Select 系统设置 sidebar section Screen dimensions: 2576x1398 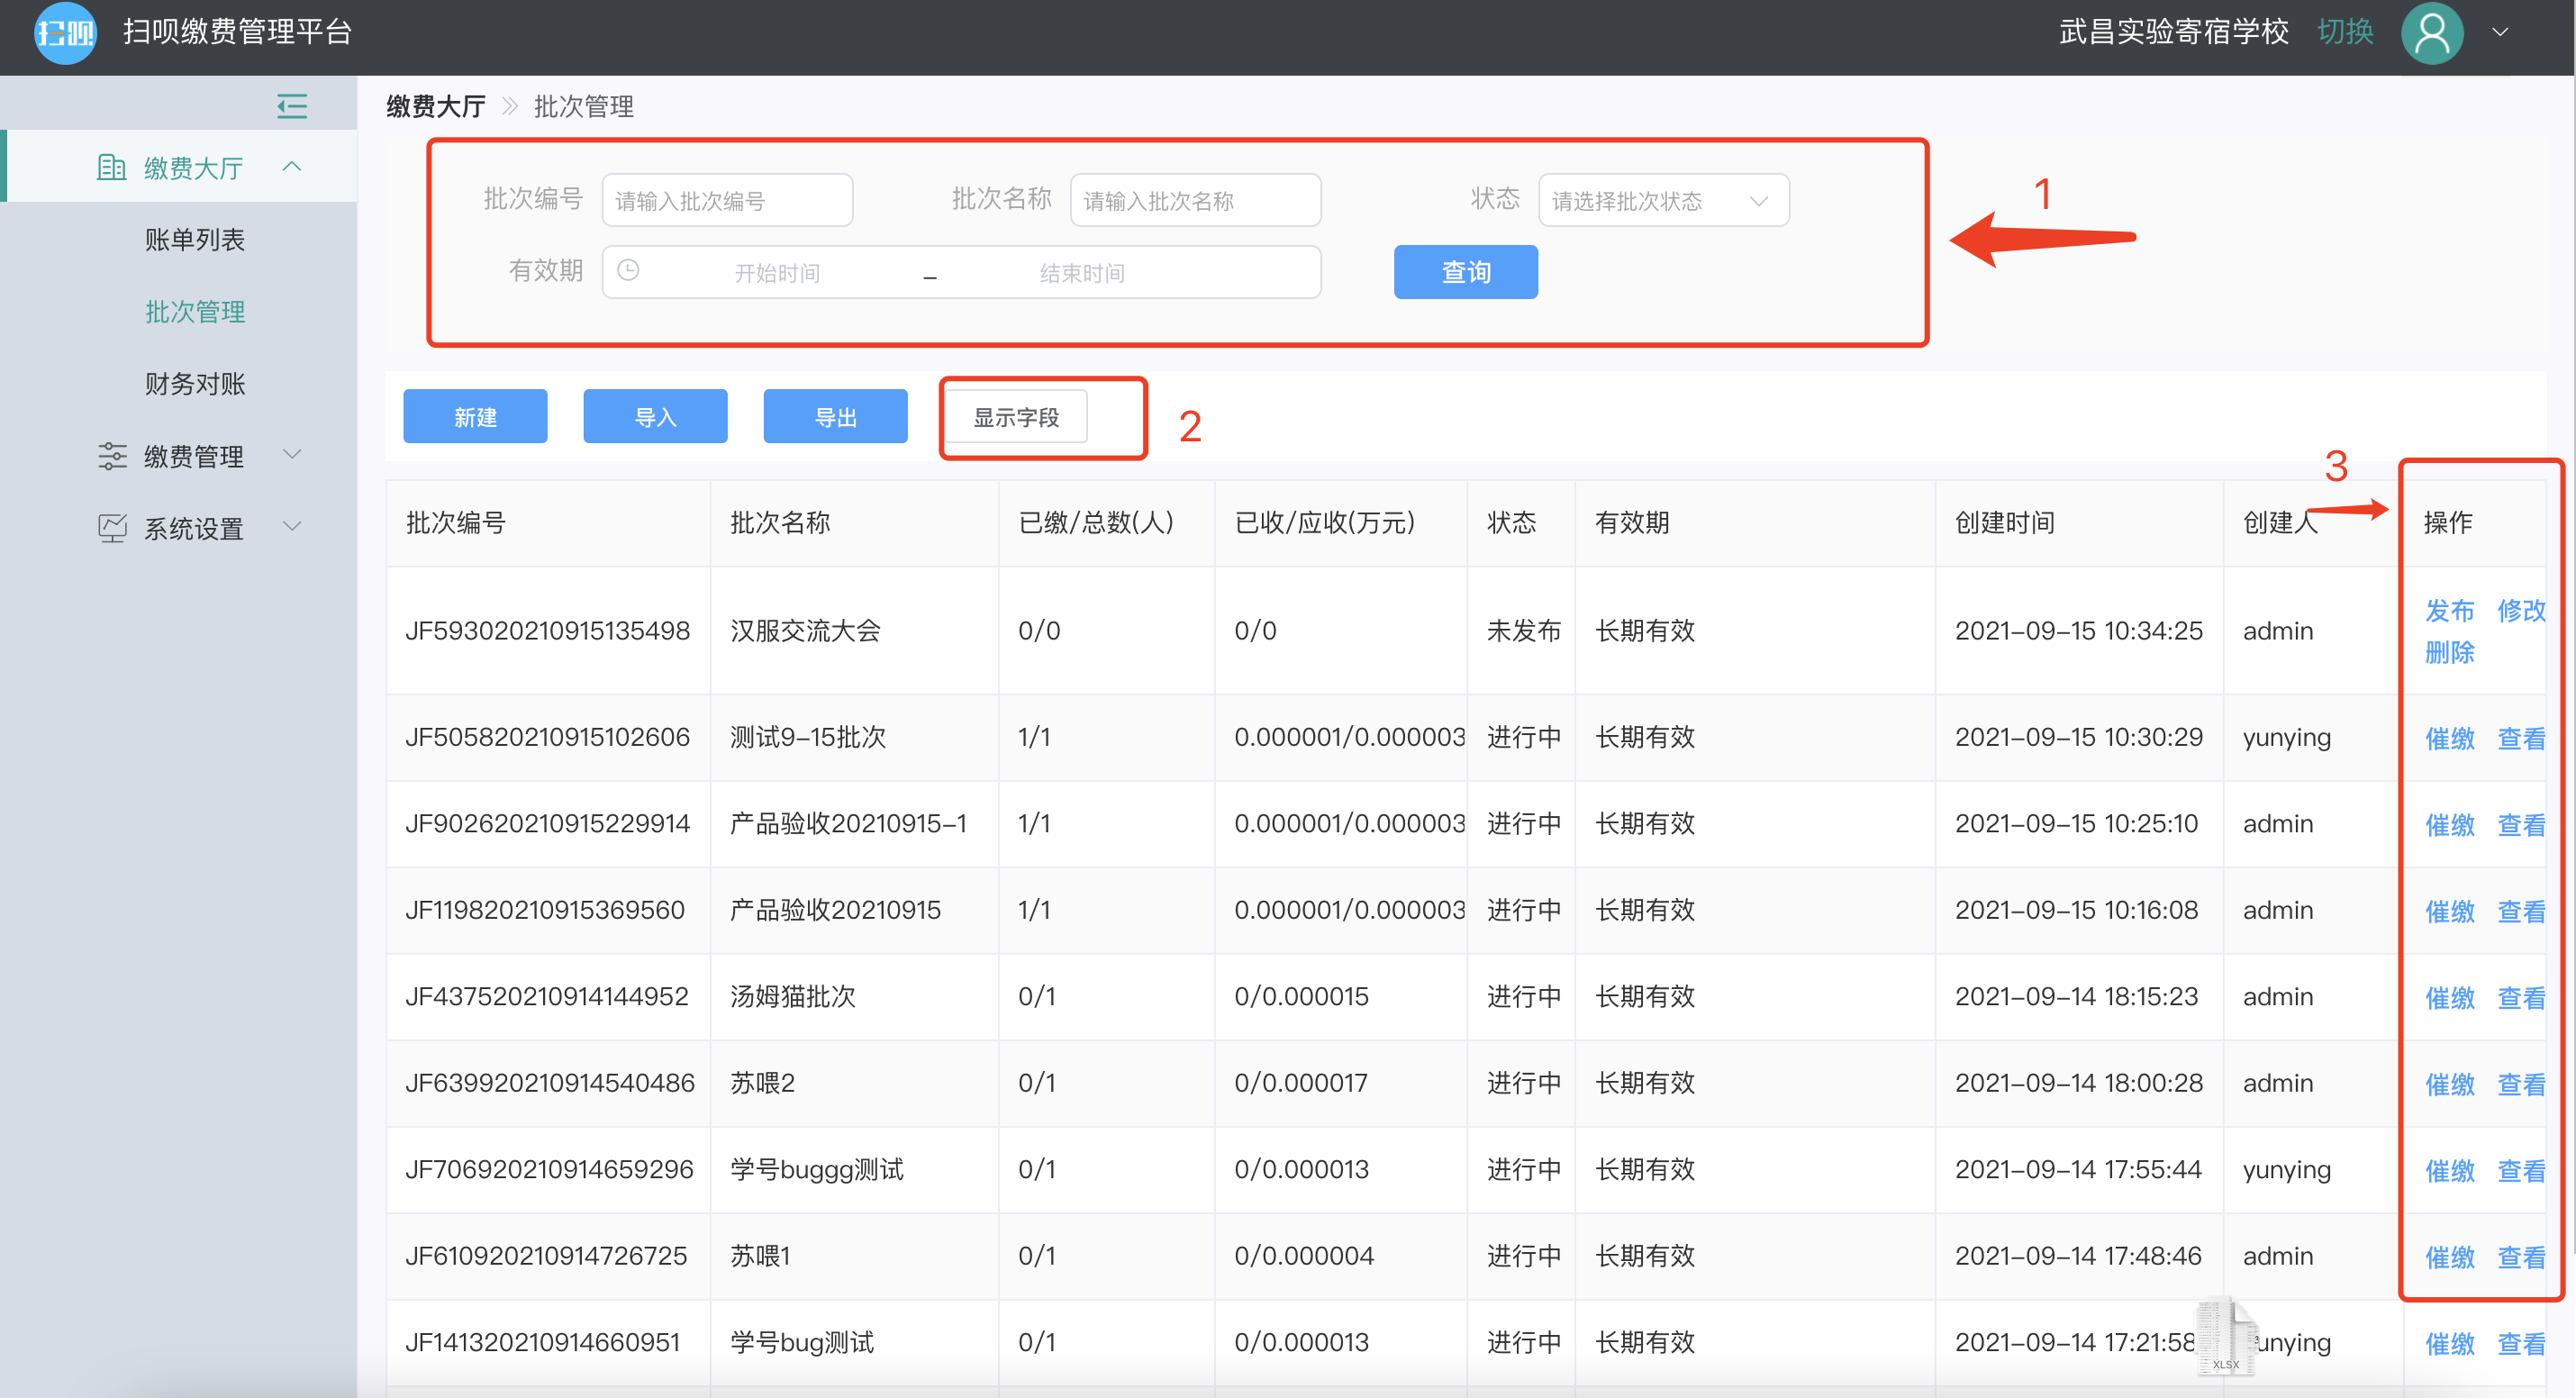point(180,528)
